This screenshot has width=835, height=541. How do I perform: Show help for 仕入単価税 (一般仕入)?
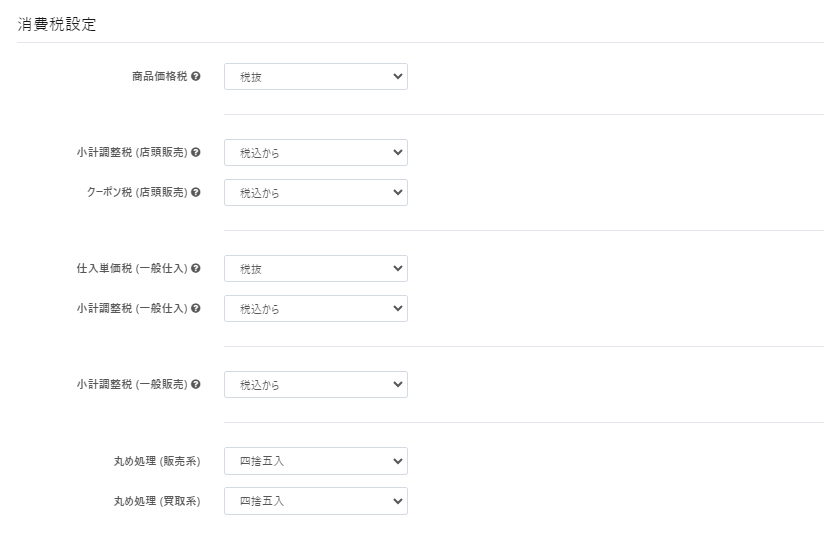(x=195, y=268)
